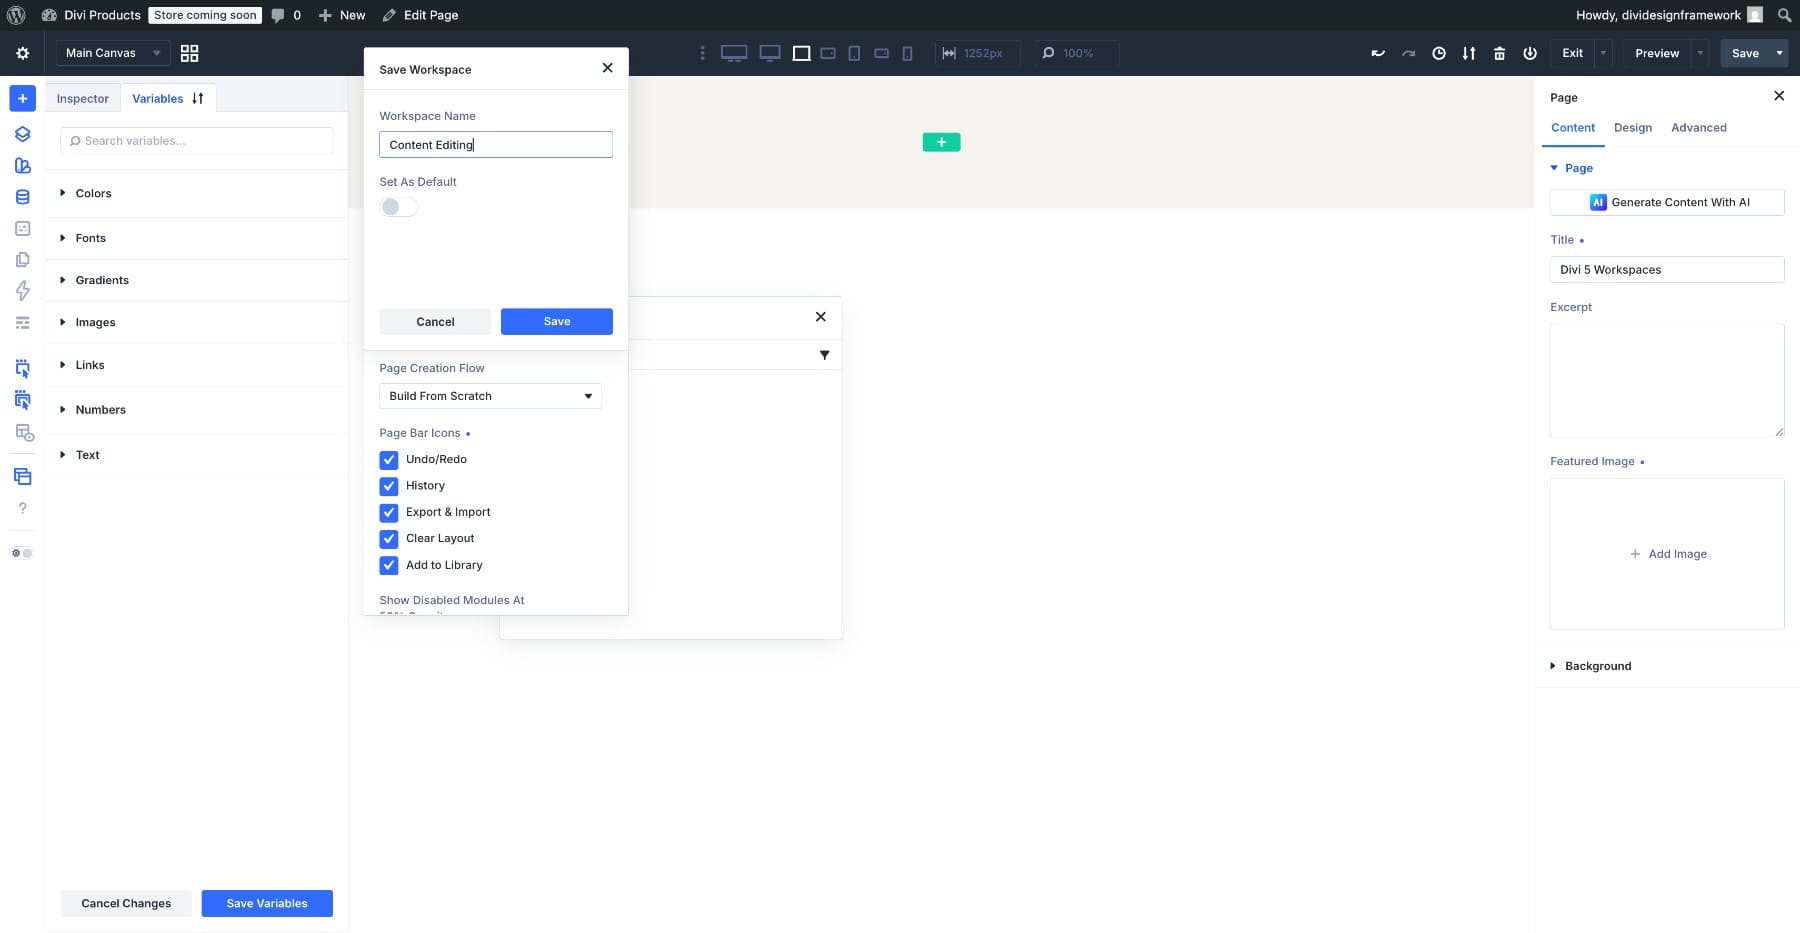Uncheck the Undo/Redo checkbox
The image size is (1800, 933).
(x=389, y=460)
